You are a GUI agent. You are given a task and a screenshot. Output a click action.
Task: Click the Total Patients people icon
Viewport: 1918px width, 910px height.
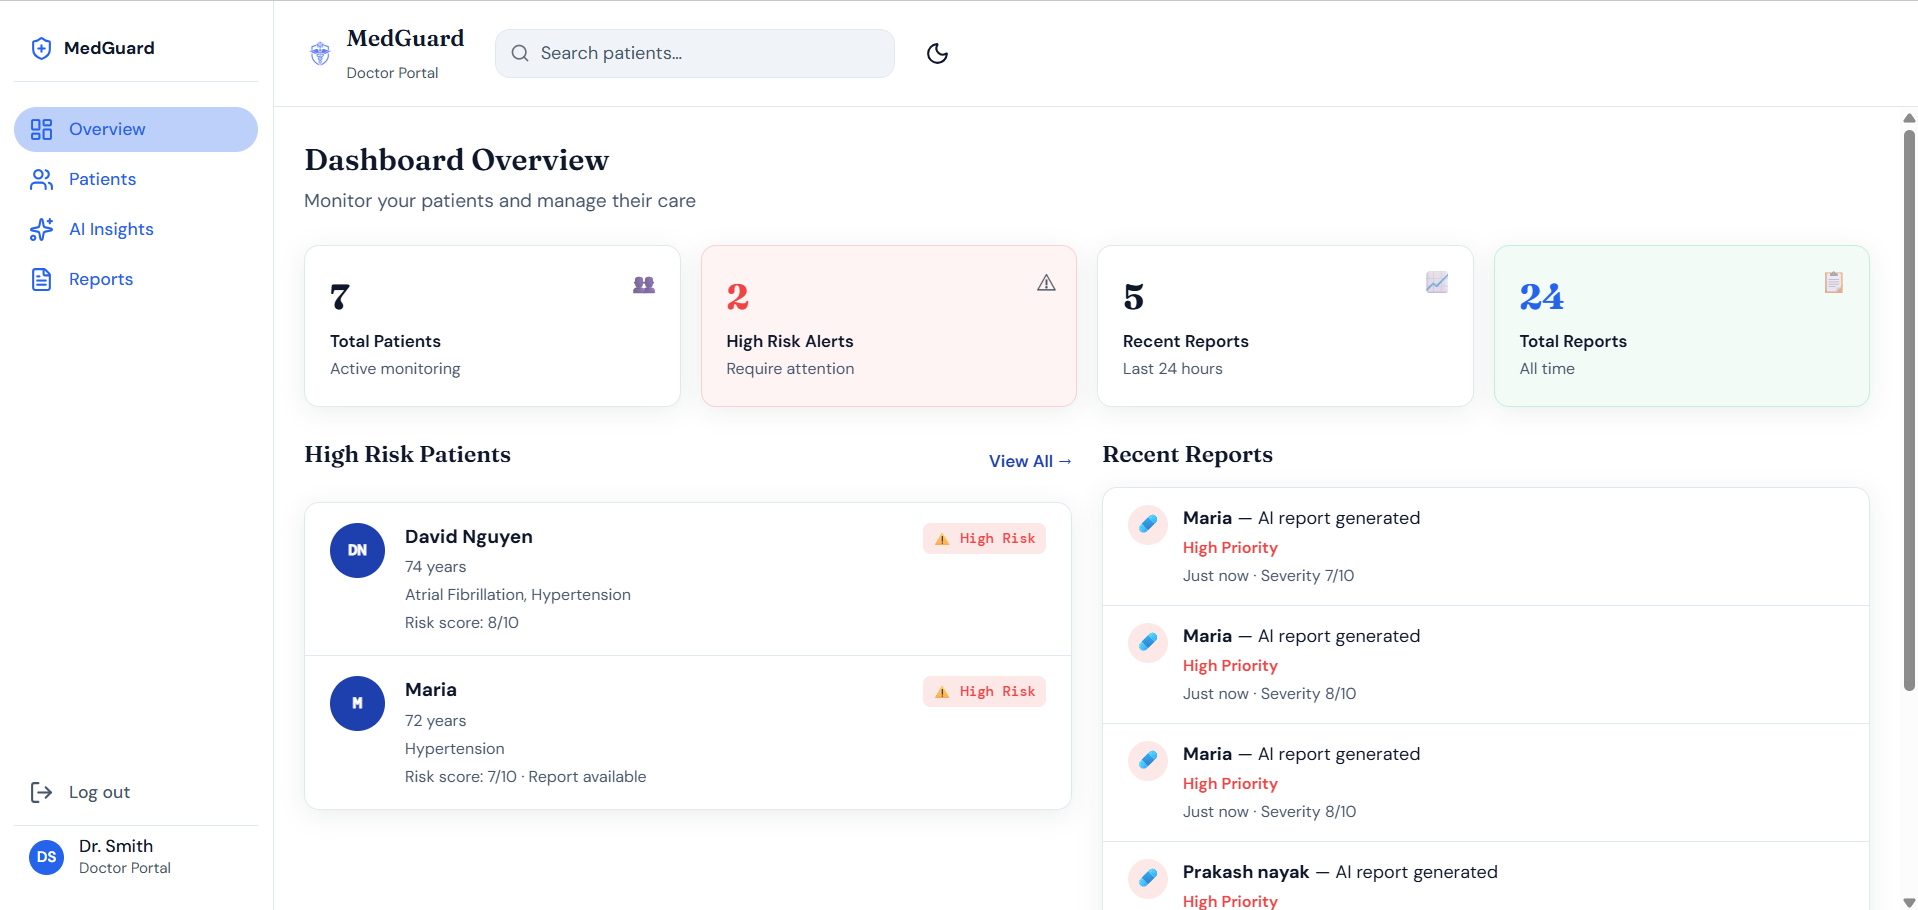point(644,284)
